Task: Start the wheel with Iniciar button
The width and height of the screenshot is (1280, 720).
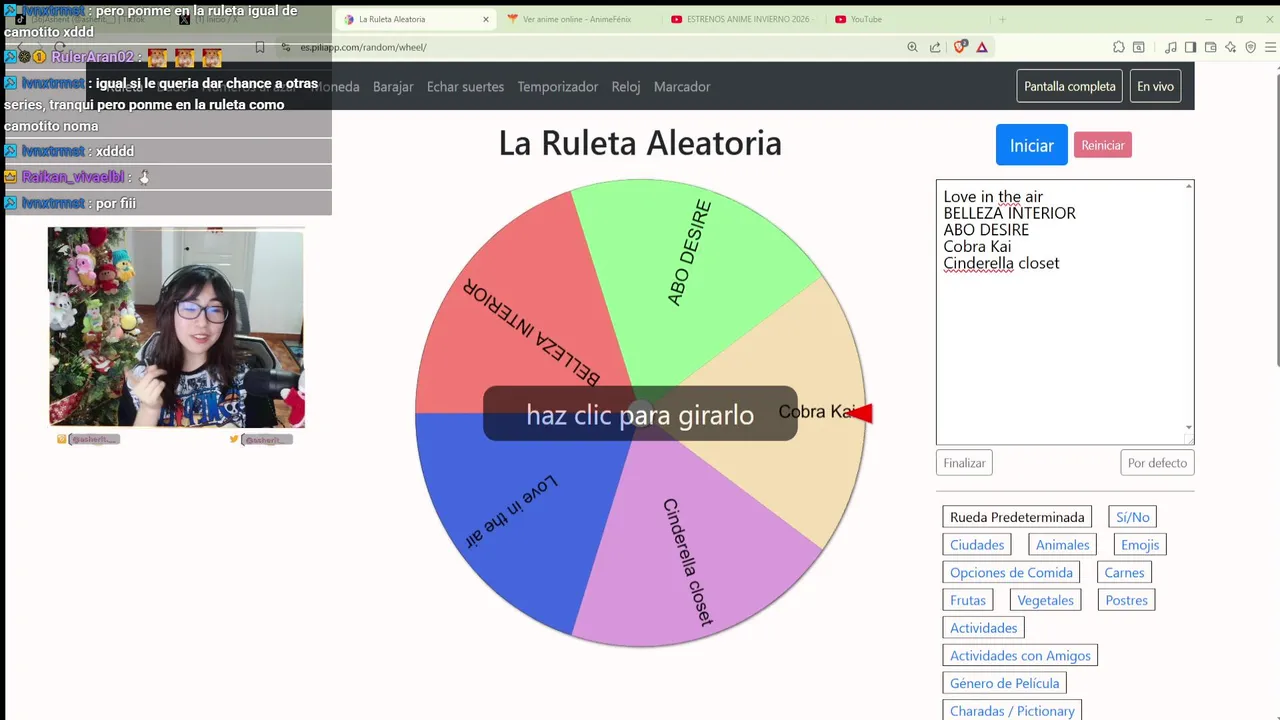Action: (x=1031, y=145)
